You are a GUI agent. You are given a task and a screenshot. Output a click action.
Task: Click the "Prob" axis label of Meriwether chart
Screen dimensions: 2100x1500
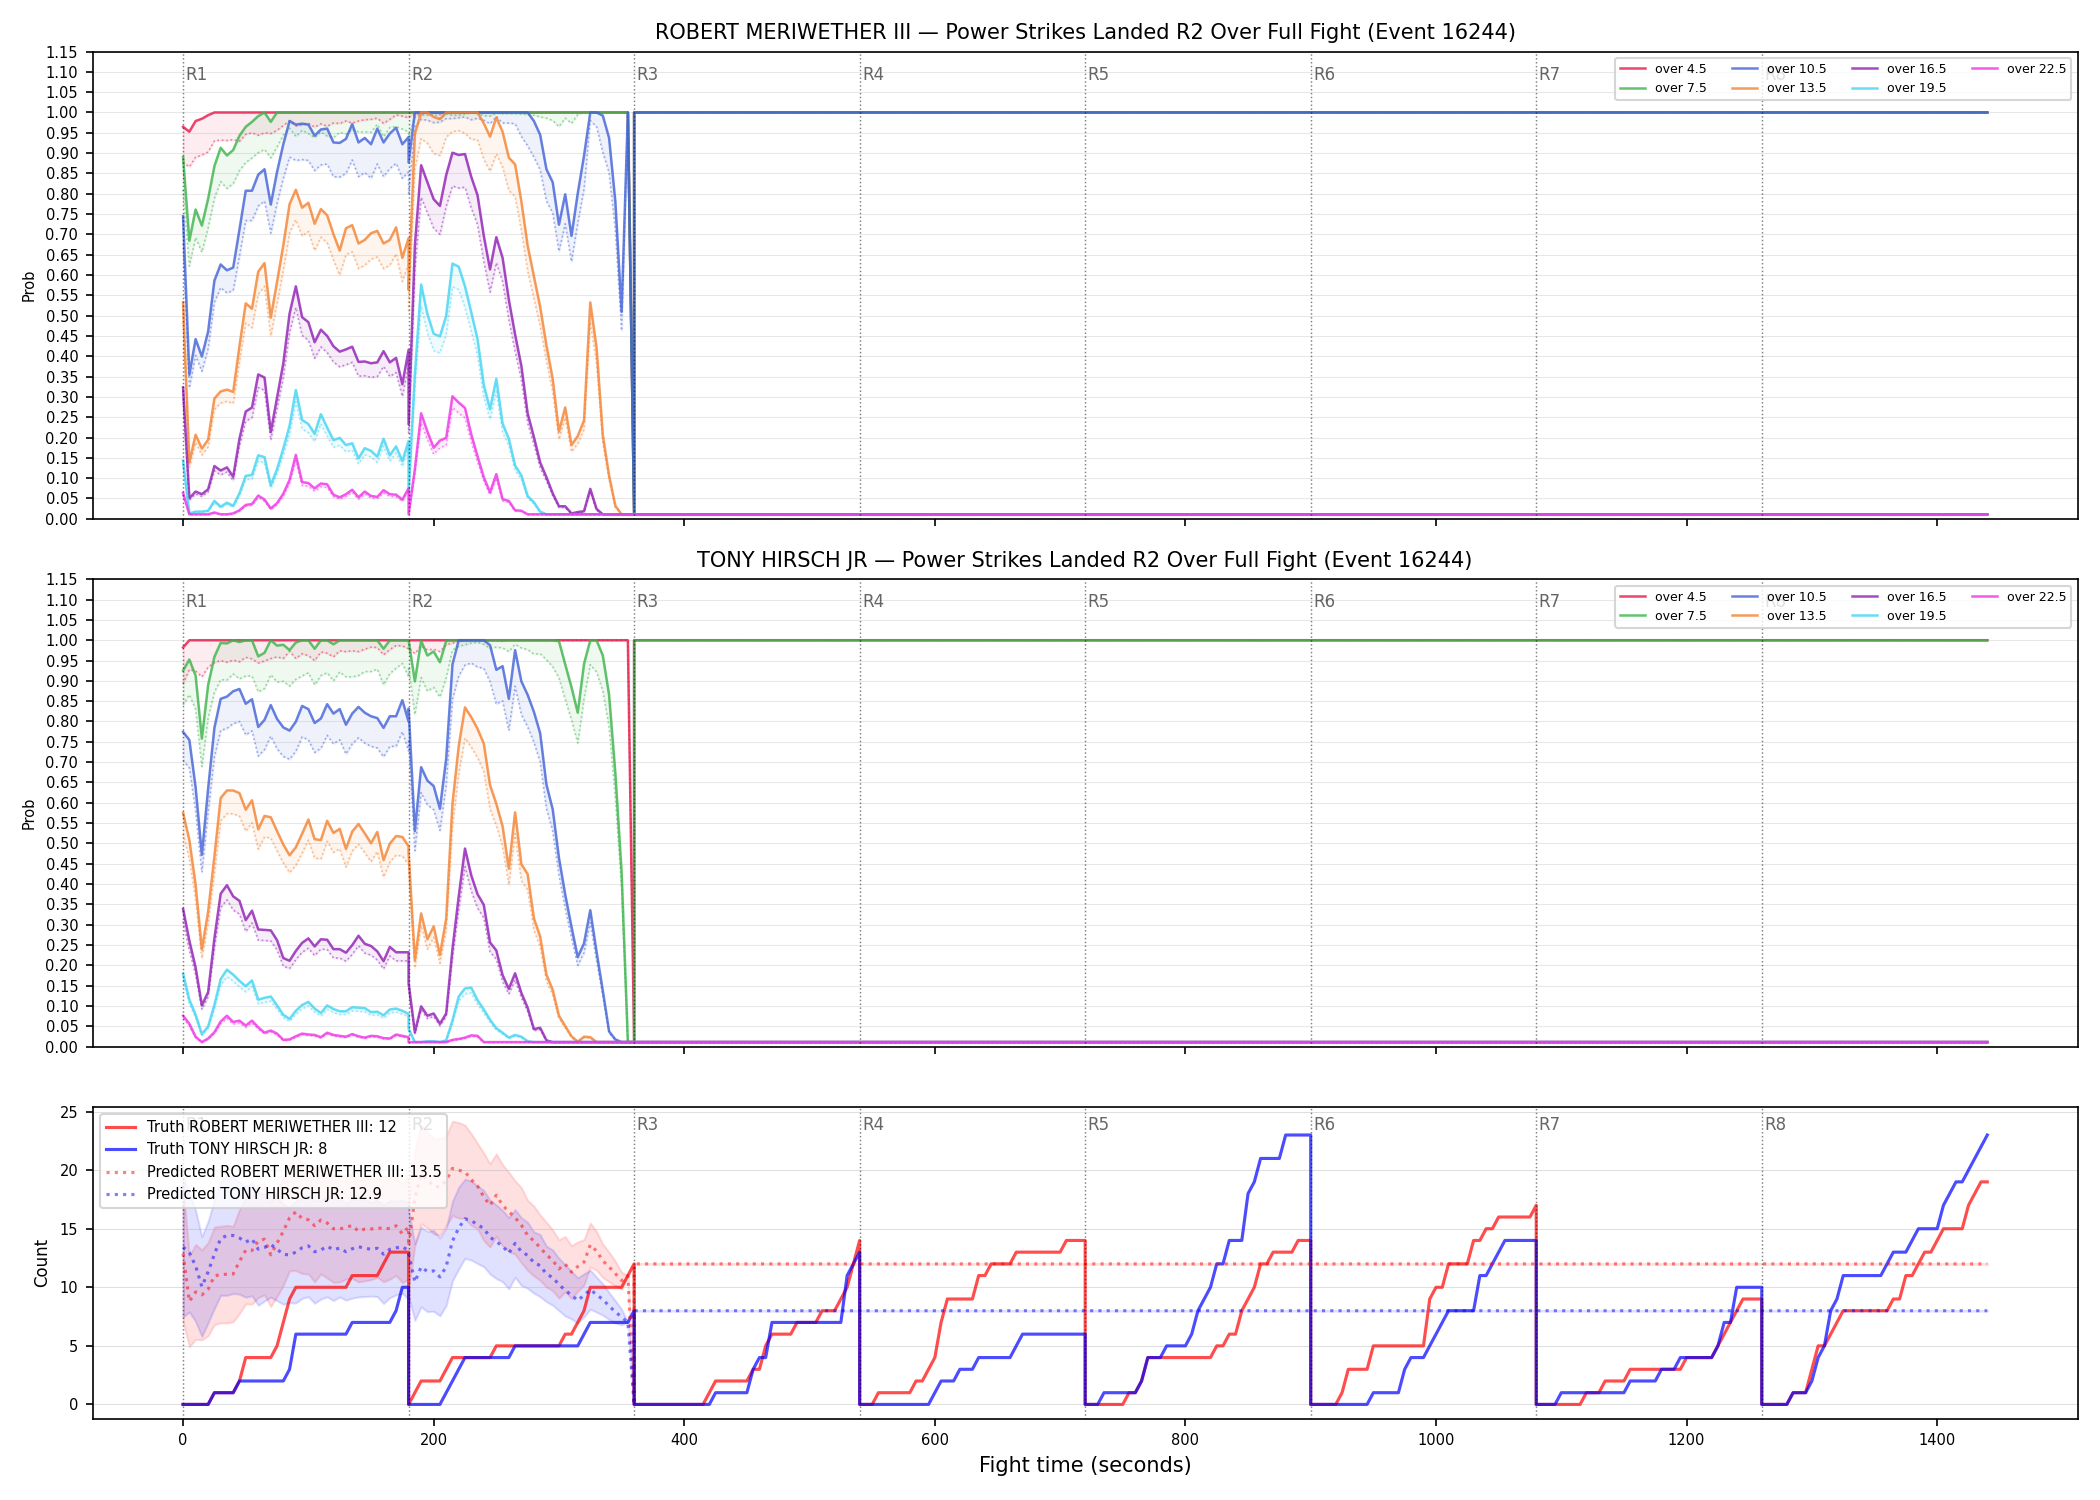[x=29, y=286]
